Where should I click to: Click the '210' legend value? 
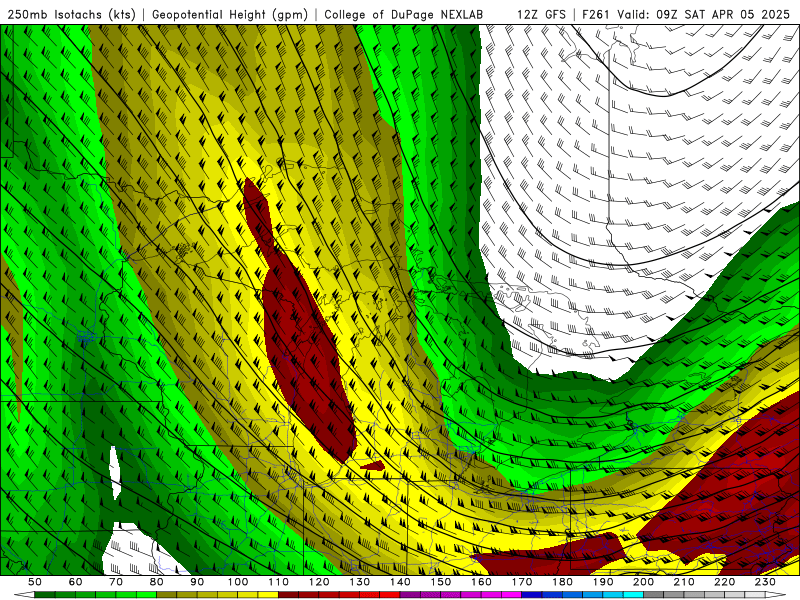pyautogui.click(x=684, y=582)
